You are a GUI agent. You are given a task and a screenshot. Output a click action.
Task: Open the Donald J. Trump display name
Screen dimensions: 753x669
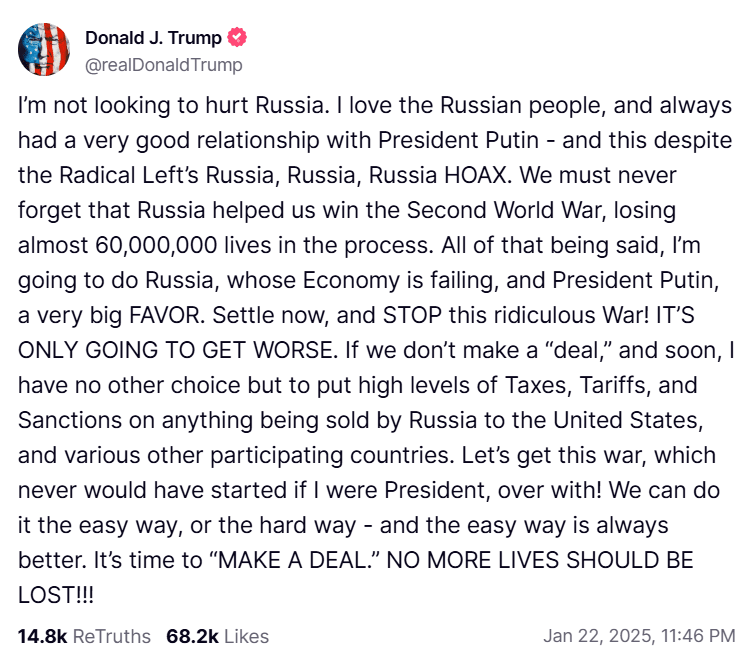pyautogui.click(x=155, y=39)
